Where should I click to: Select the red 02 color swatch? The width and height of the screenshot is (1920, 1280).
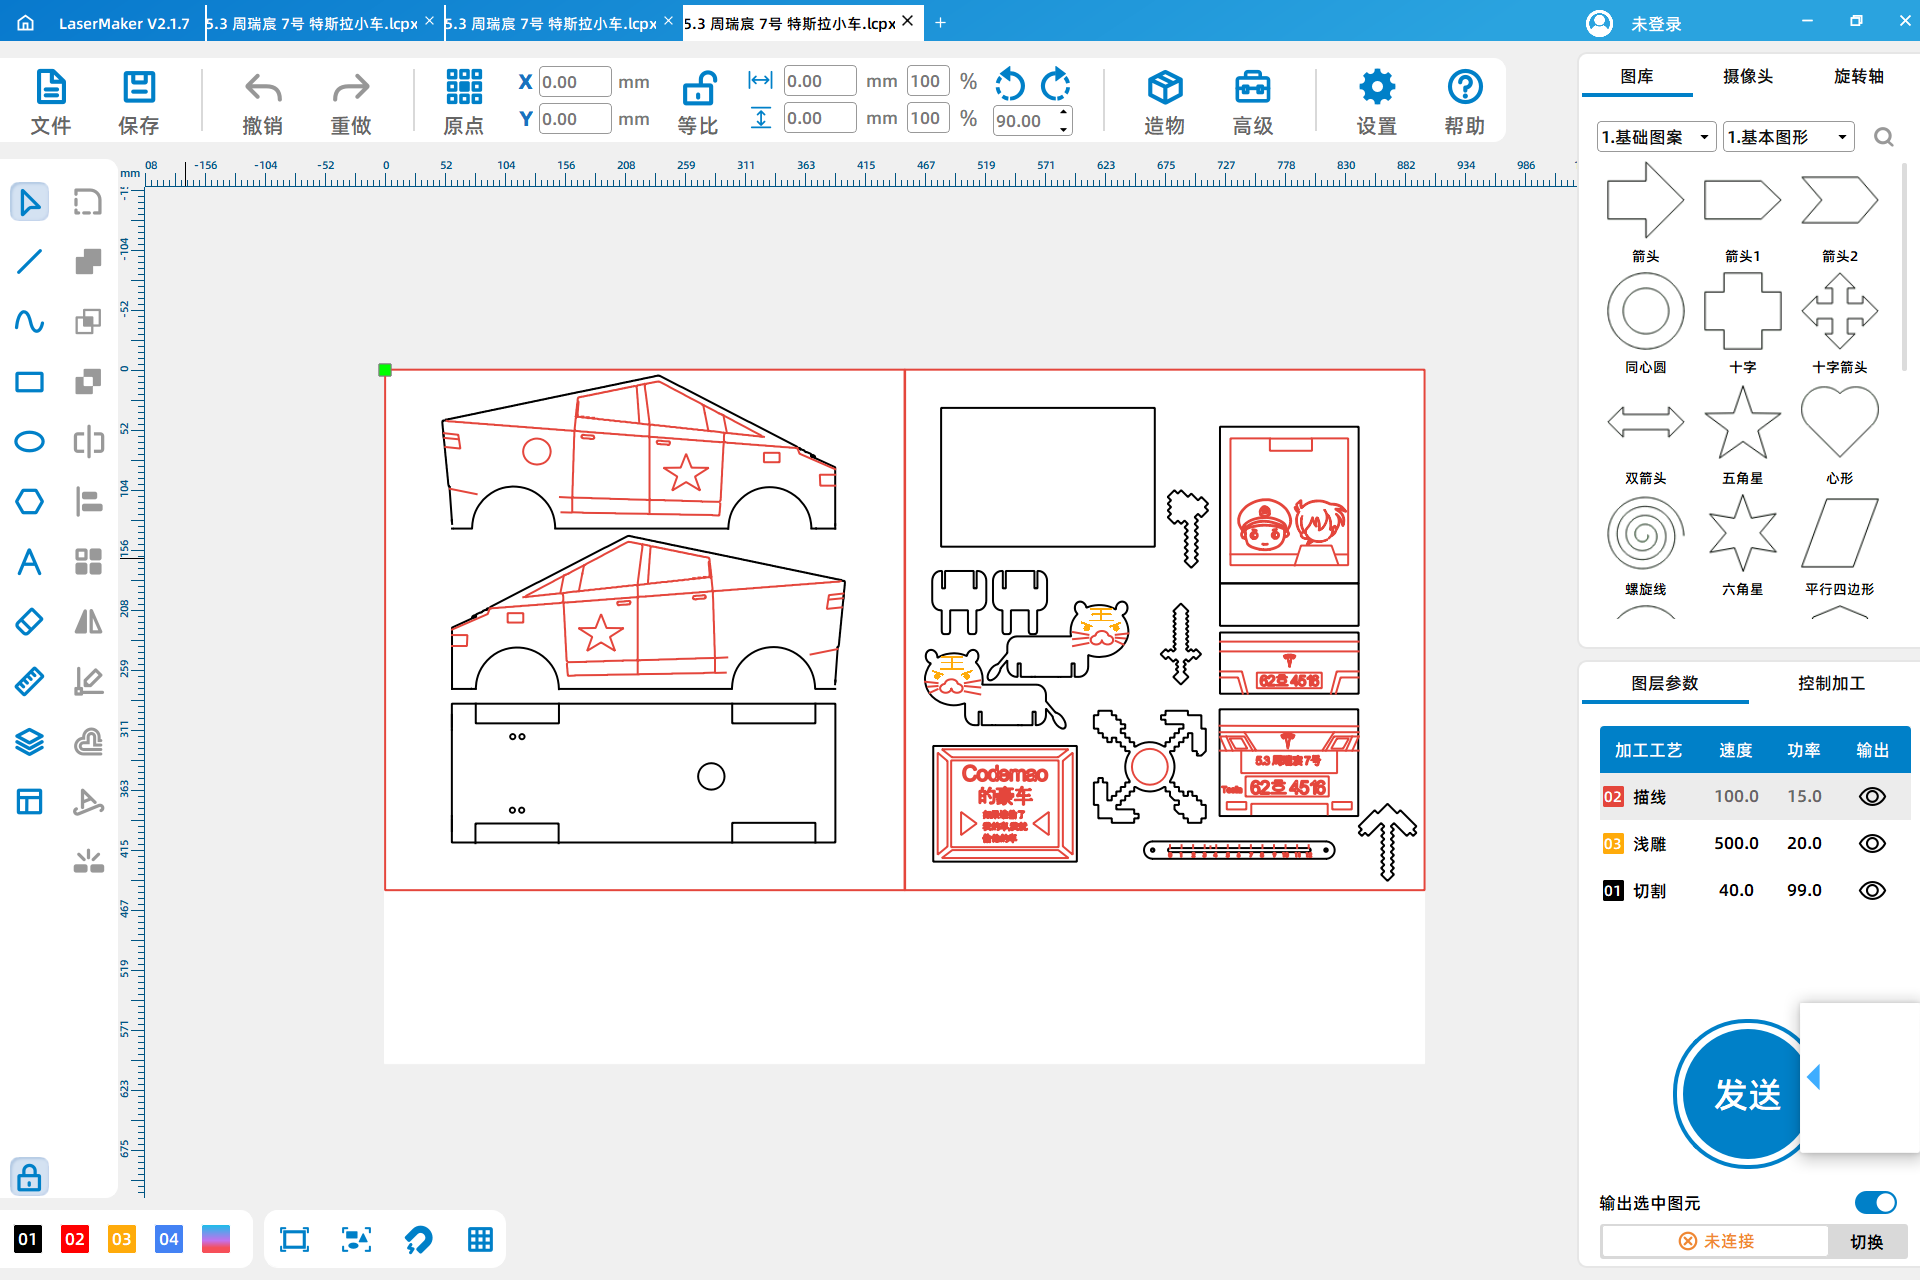pyautogui.click(x=75, y=1239)
